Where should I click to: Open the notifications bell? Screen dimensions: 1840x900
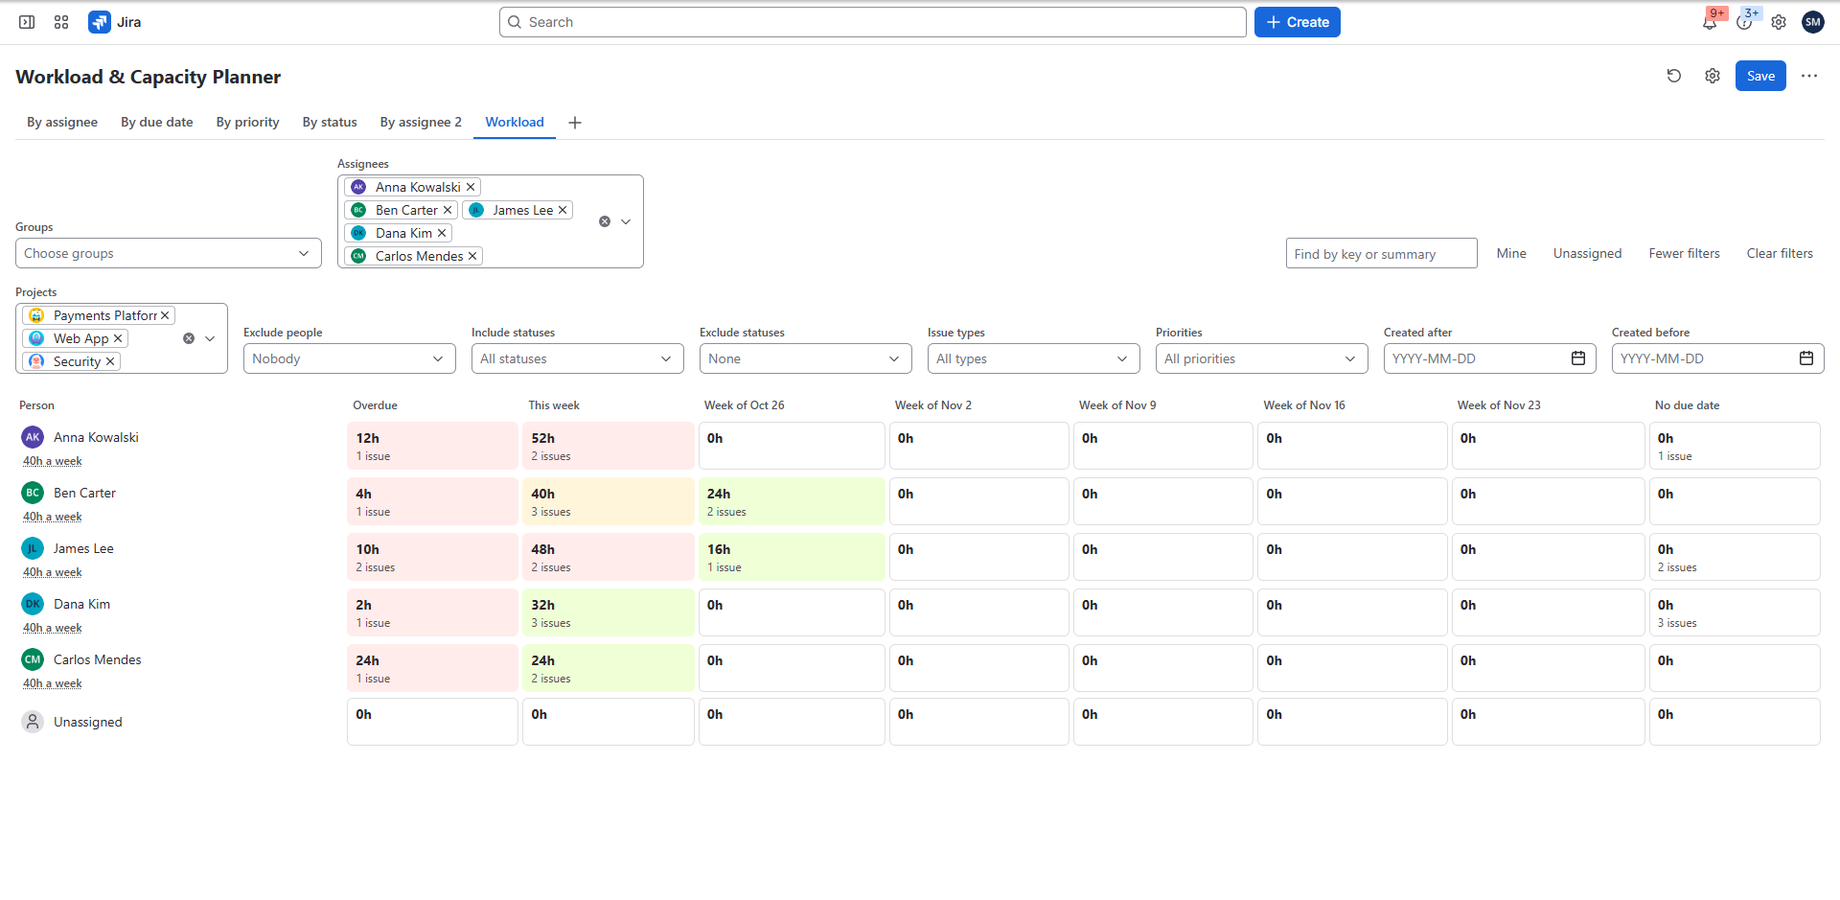(1710, 22)
